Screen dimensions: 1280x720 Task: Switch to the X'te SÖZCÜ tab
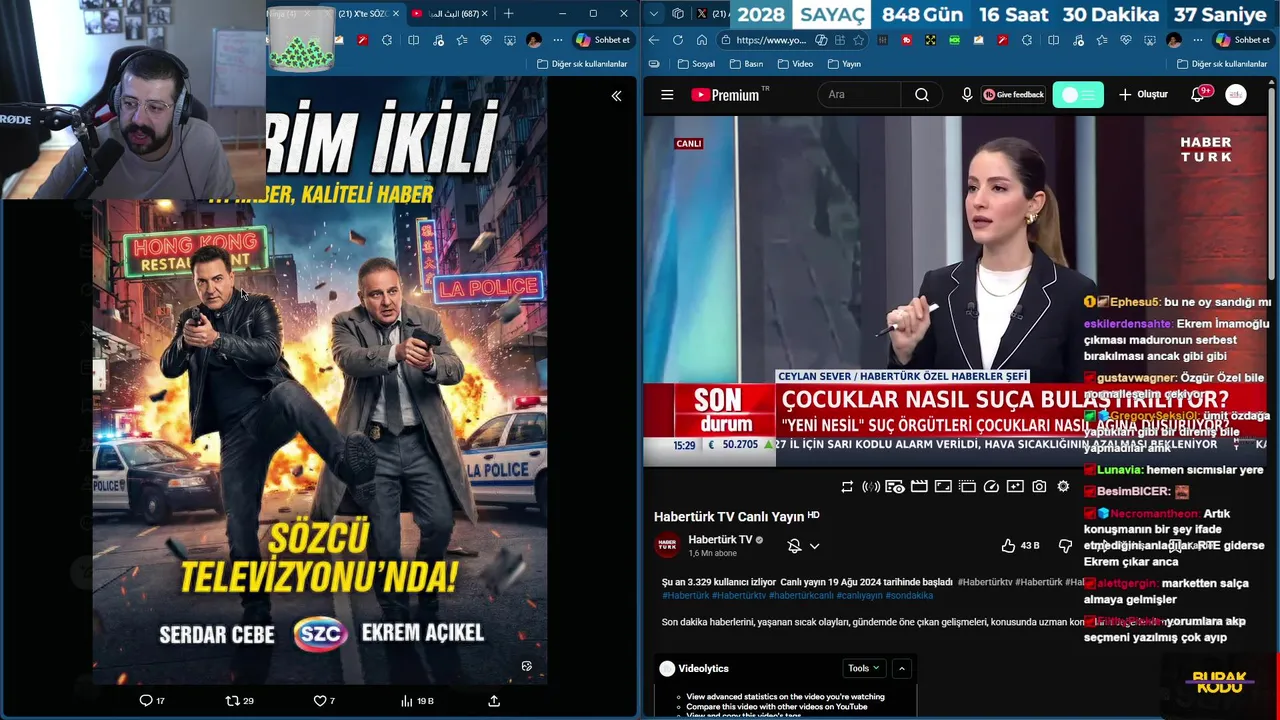[365, 14]
